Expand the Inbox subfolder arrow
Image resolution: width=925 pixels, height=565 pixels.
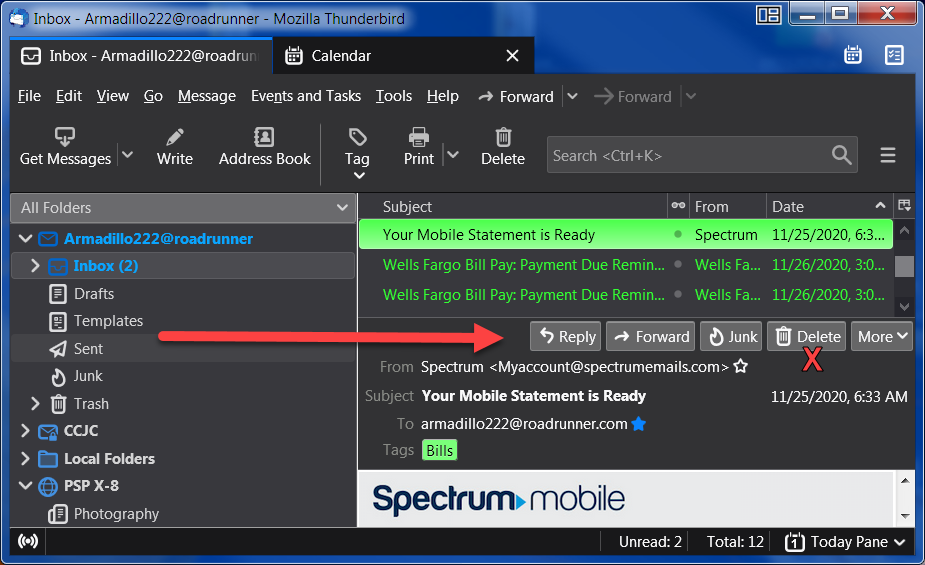point(35,265)
